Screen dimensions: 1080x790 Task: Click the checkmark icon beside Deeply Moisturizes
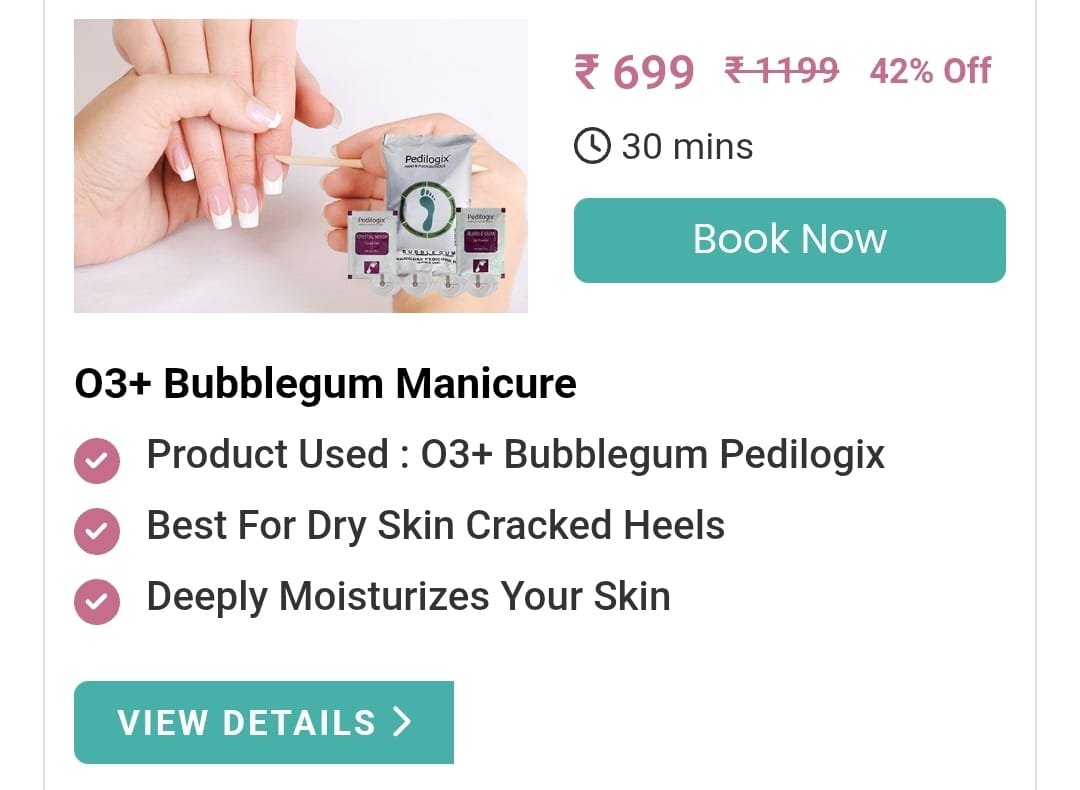coord(97,601)
